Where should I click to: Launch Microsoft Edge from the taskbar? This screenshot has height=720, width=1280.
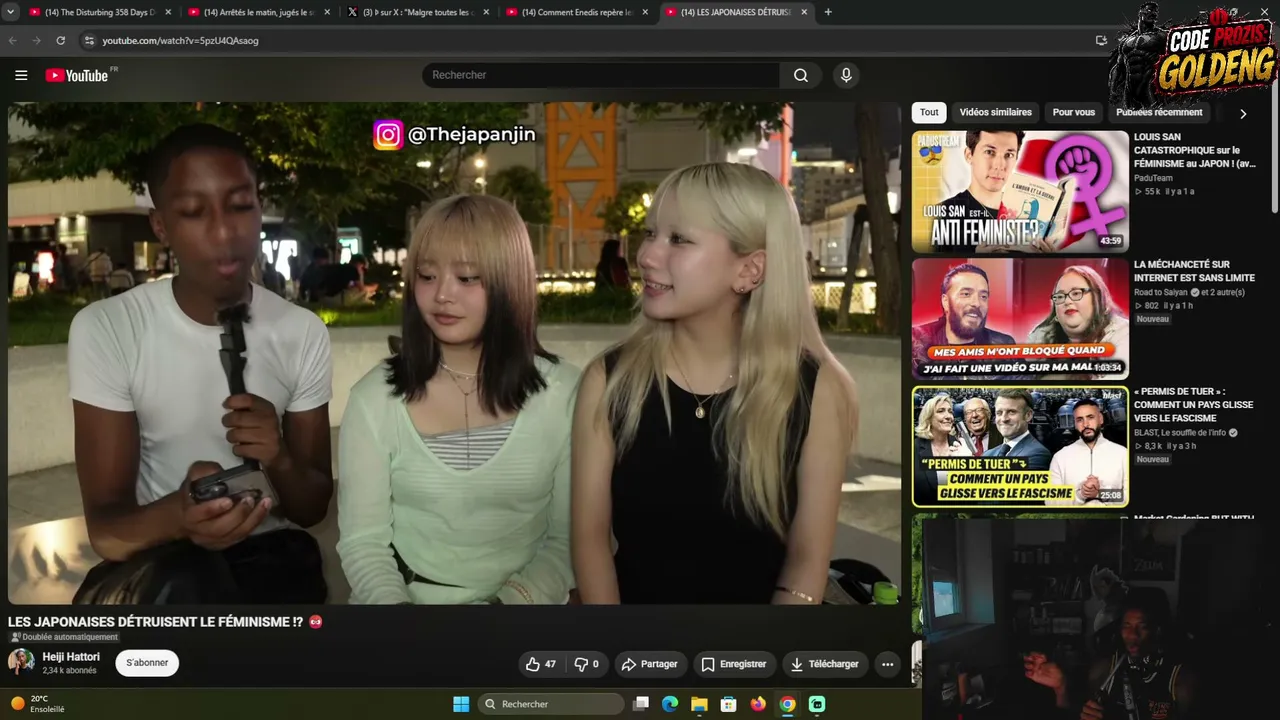pos(670,704)
